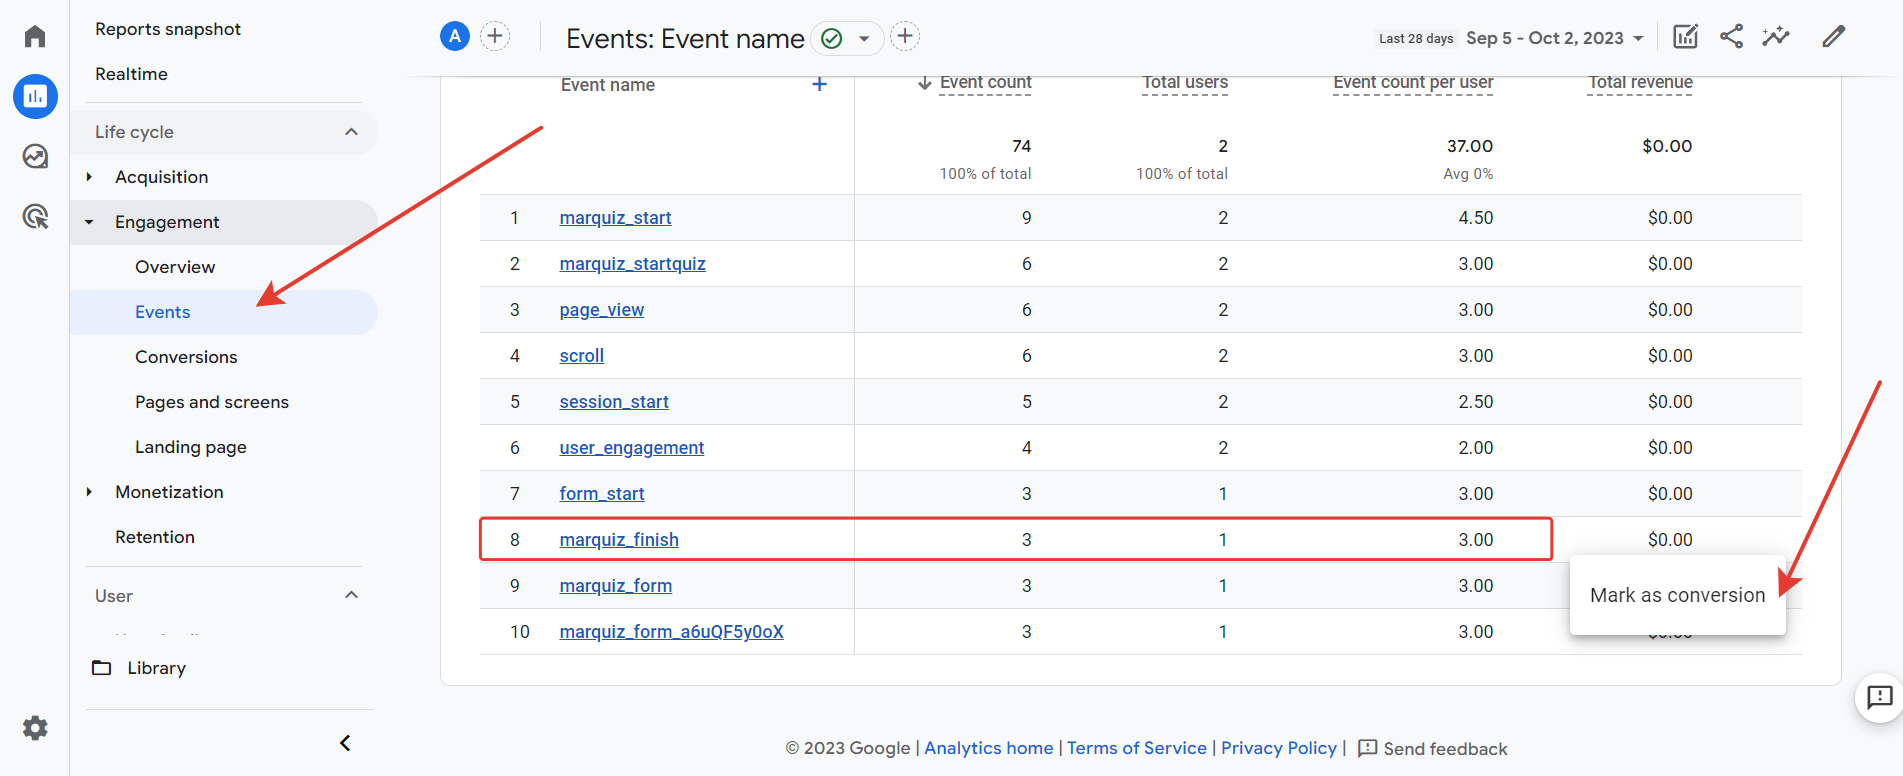
Task: Open the Advertising icon in left rail
Action: pyautogui.click(x=35, y=216)
